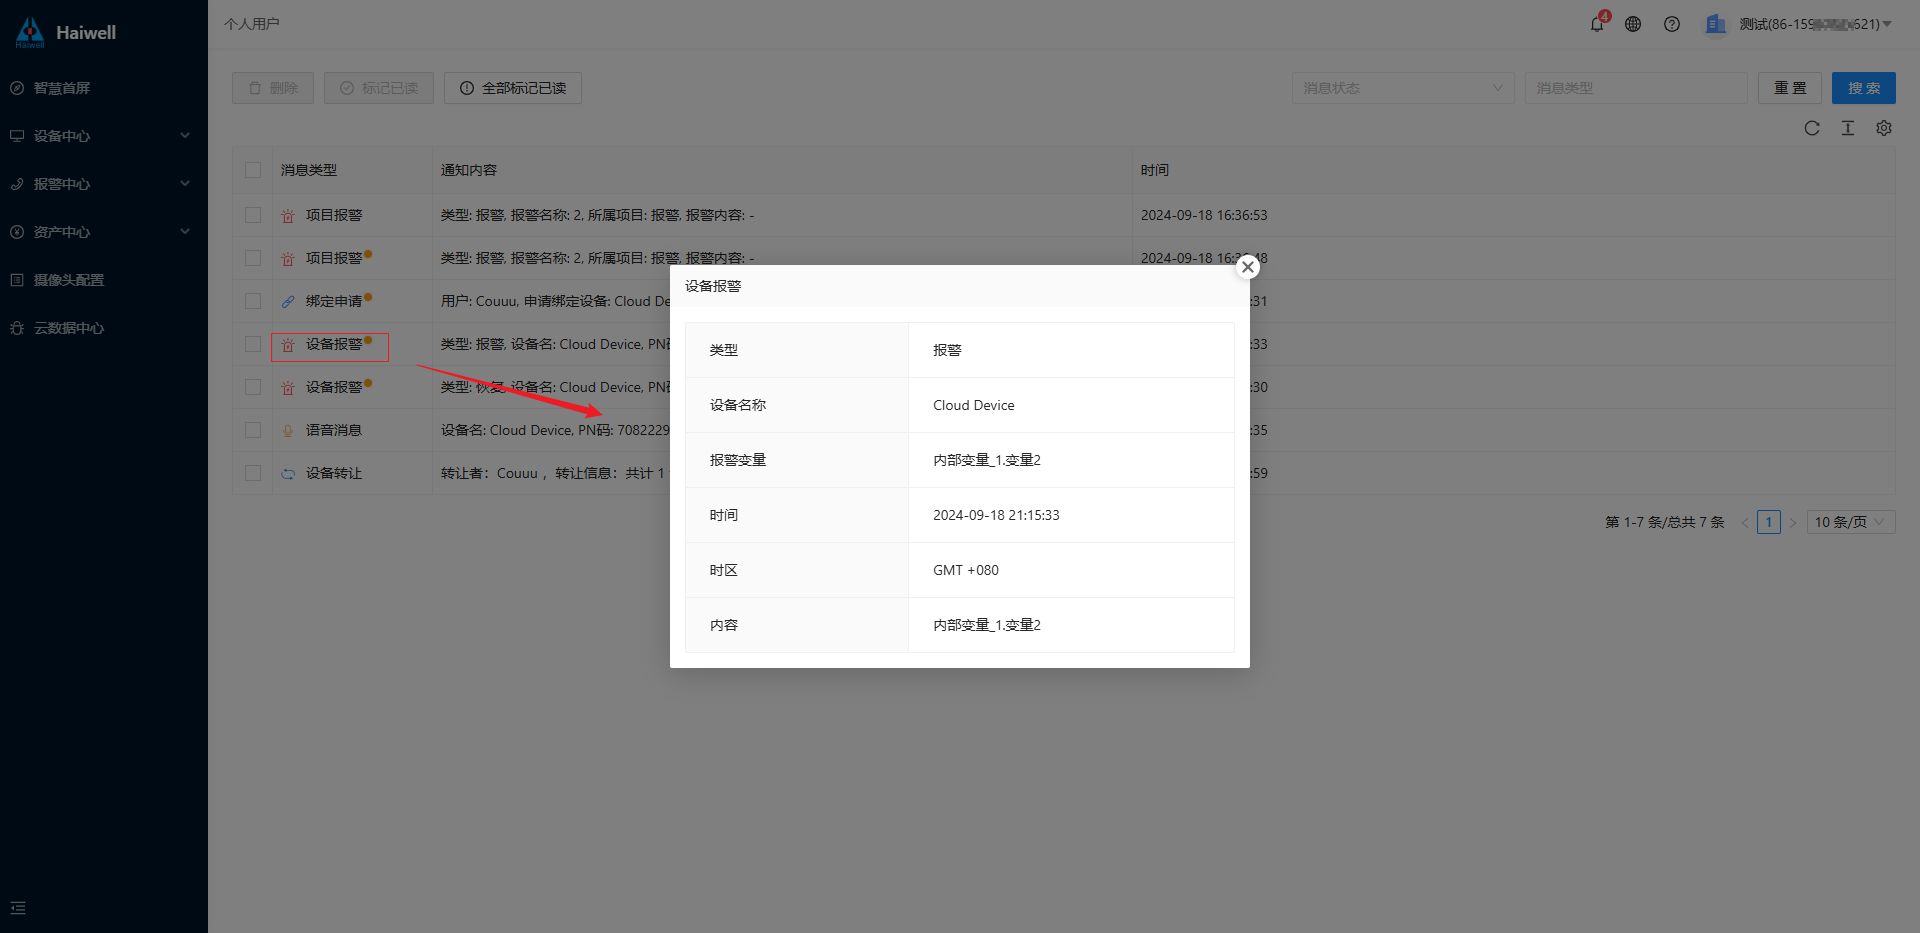Click the 重置 button
The height and width of the screenshot is (933, 1920).
tap(1790, 88)
